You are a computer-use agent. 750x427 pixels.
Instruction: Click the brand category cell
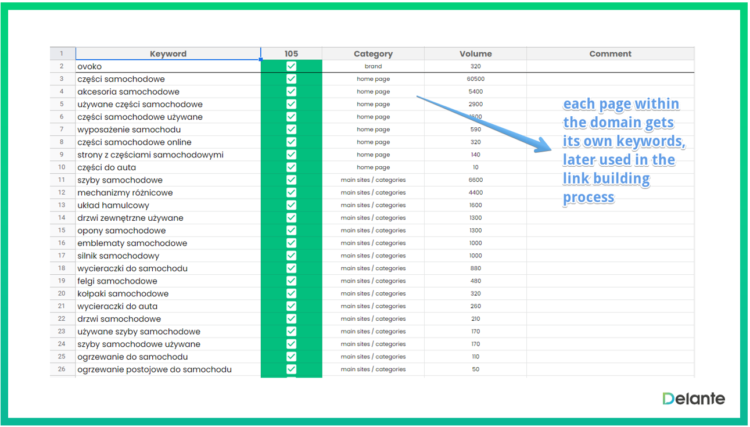click(x=373, y=66)
